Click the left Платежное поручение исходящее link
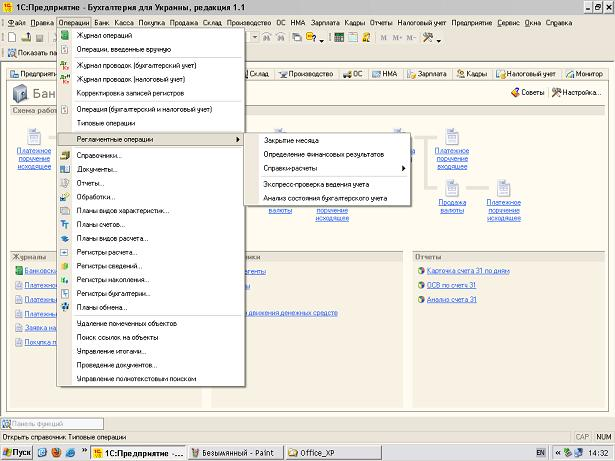 [x=34, y=159]
